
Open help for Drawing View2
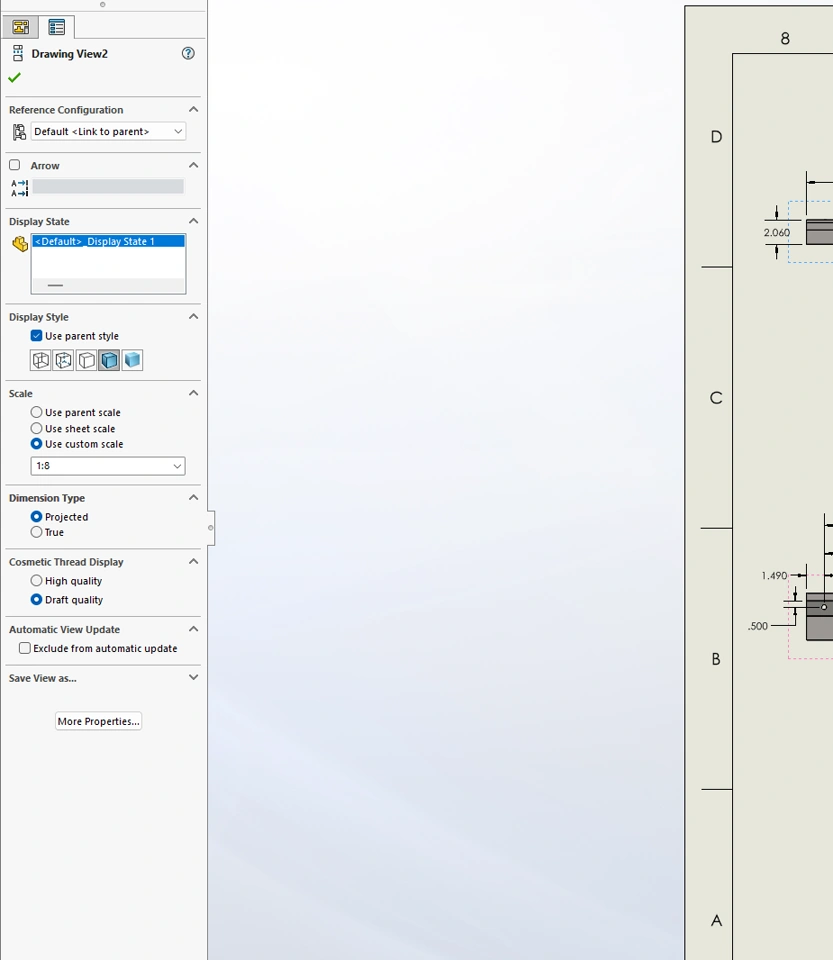pos(188,53)
